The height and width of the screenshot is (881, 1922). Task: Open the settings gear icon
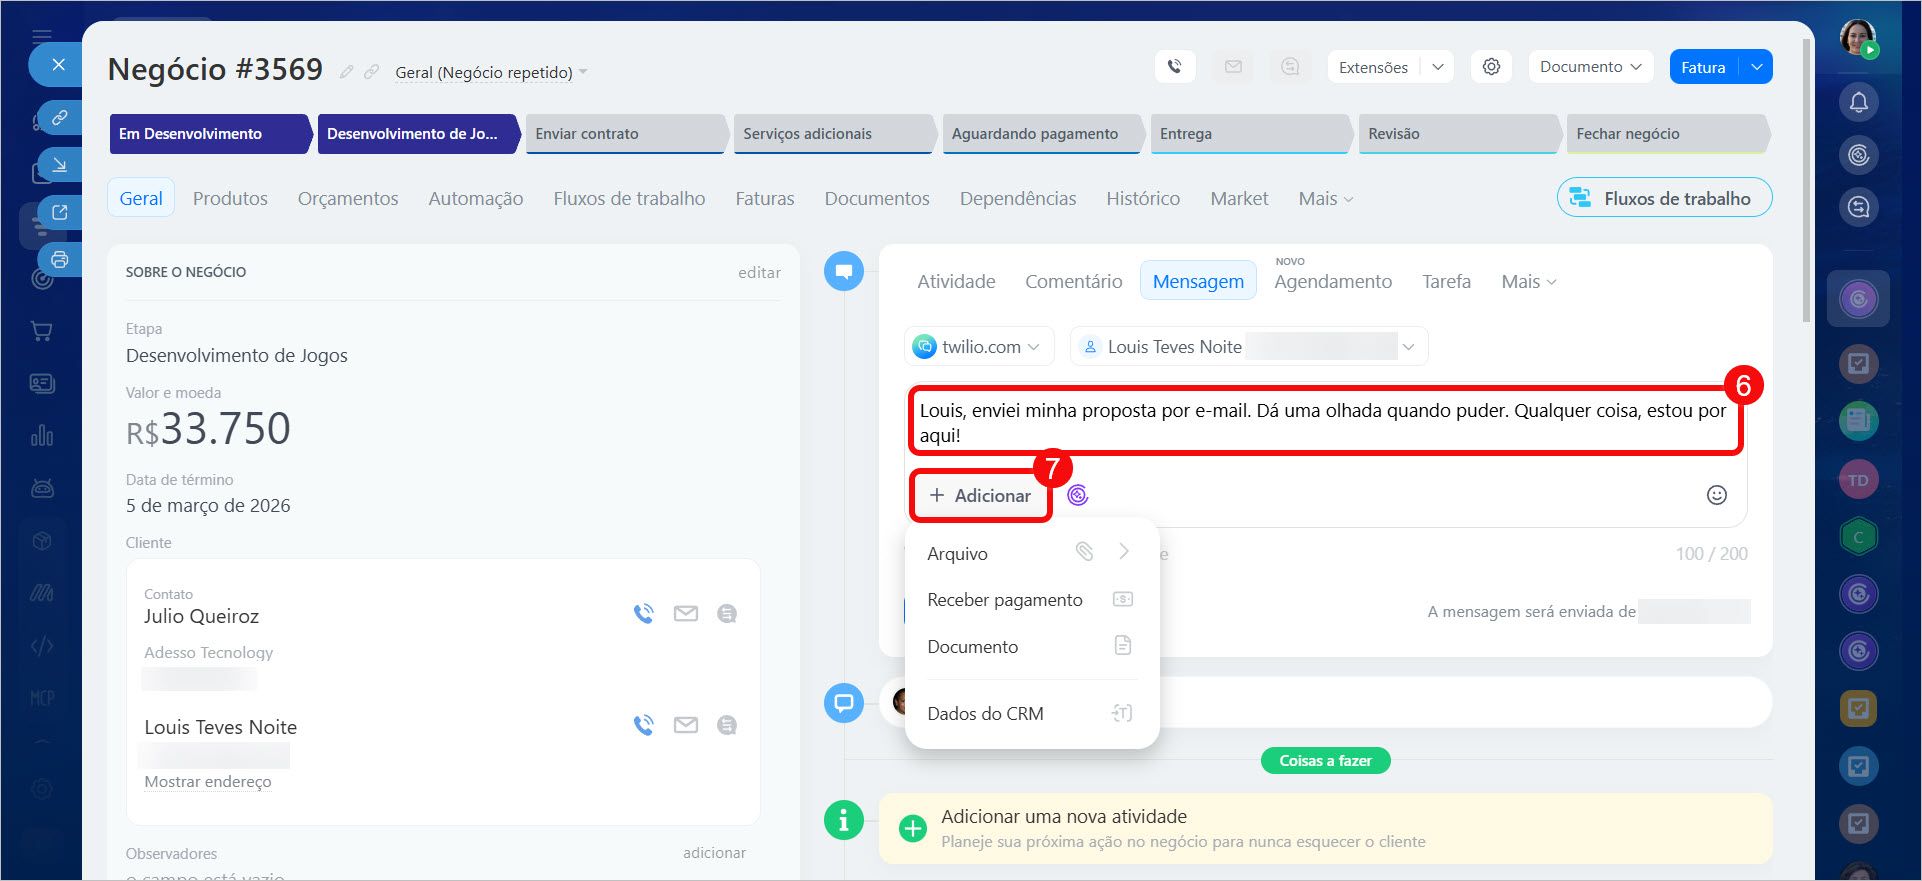click(1490, 67)
